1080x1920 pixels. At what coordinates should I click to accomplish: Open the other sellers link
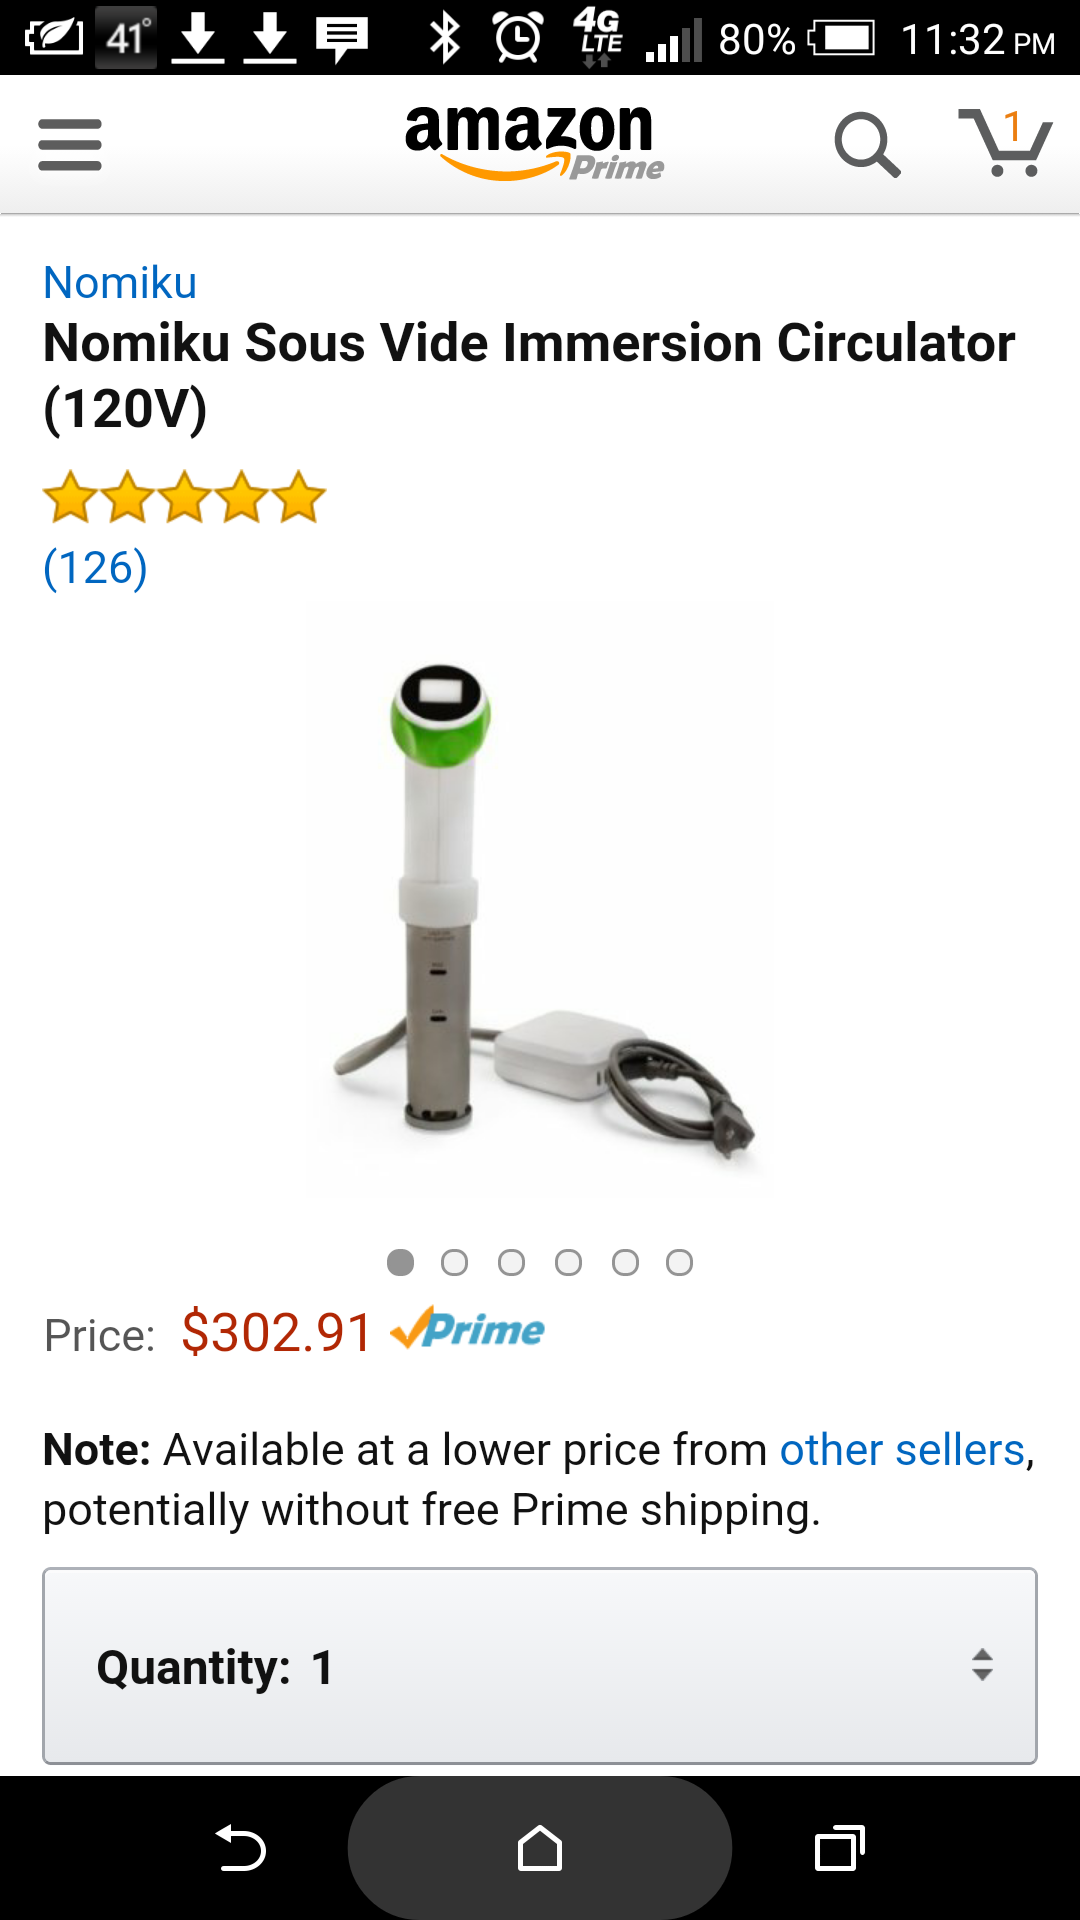(x=902, y=1450)
